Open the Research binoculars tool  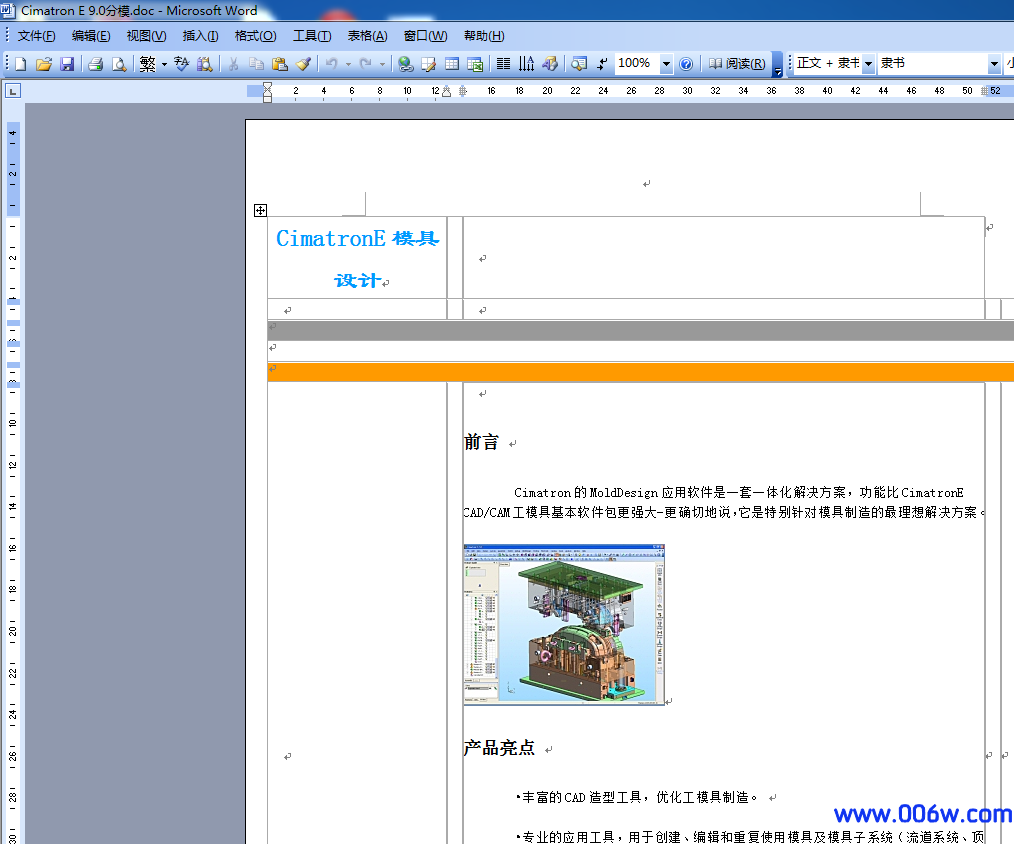click(x=204, y=64)
